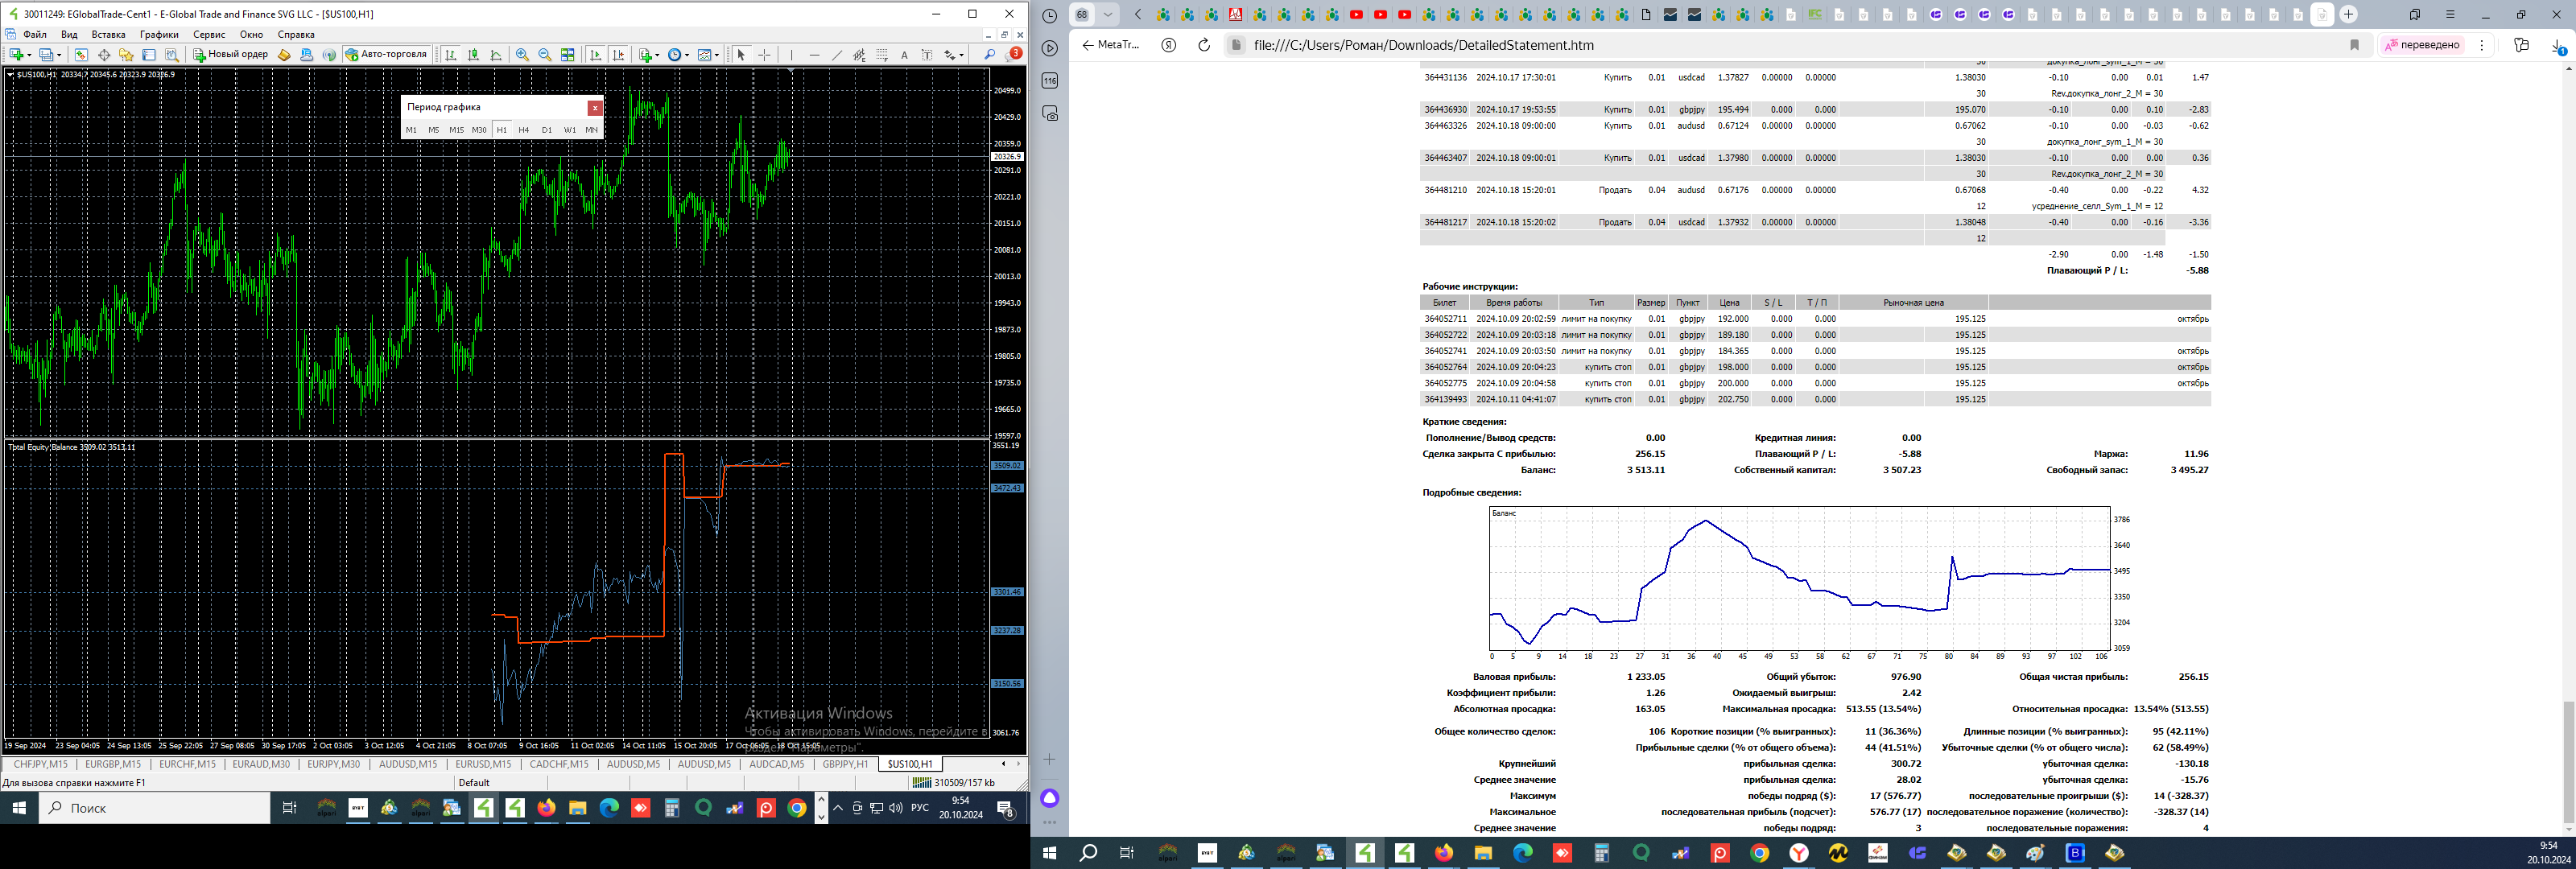Screen dimensions: 2576x869
Task: Draw a horizontal line tool
Action: pyautogui.click(x=814, y=55)
